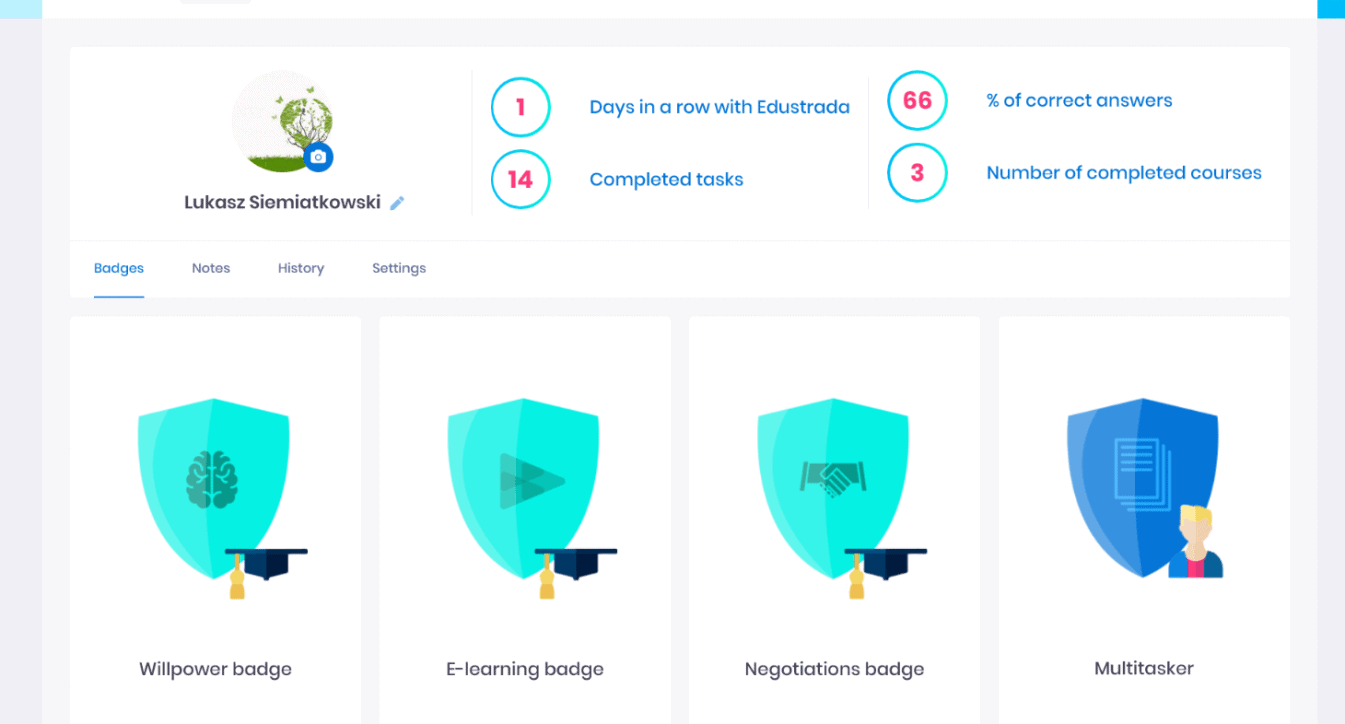Click the circle showing 1 day streak
The image size is (1345, 724).
pyautogui.click(x=521, y=107)
